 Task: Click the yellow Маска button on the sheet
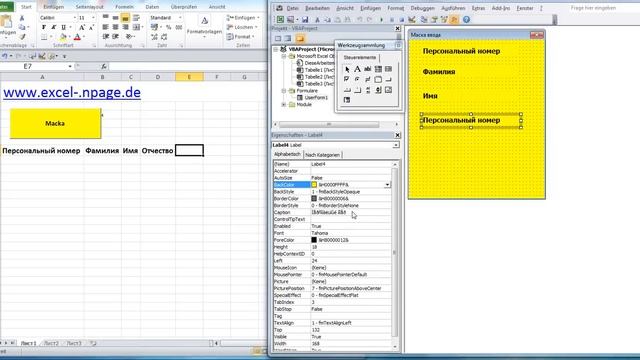[x=55, y=123]
